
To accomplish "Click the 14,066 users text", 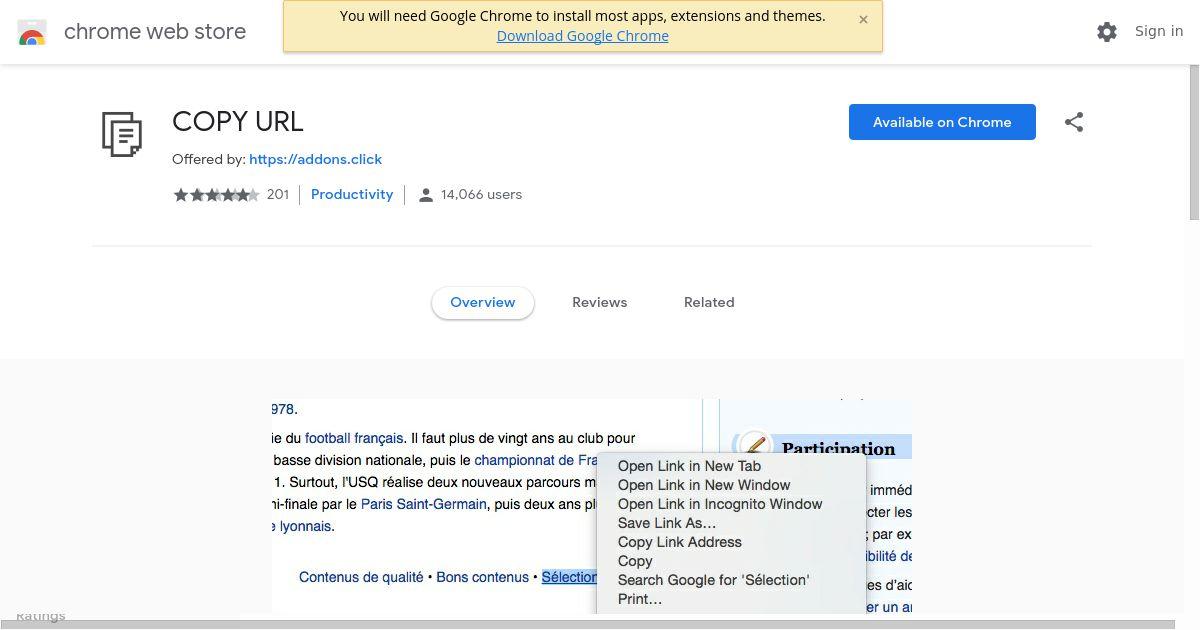I will pyautogui.click(x=481, y=194).
